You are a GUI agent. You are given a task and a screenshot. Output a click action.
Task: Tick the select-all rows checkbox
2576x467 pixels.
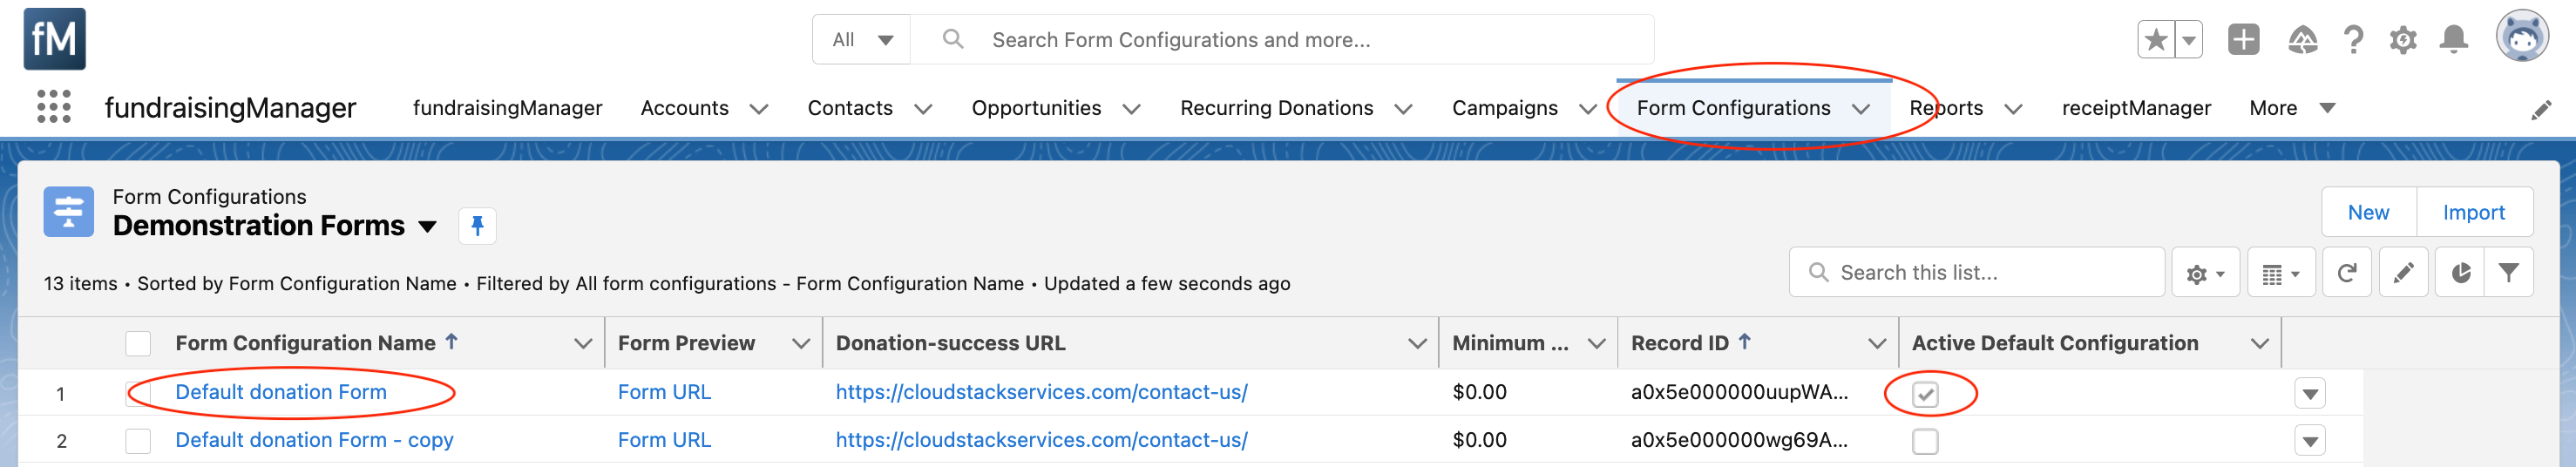(138, 344)
